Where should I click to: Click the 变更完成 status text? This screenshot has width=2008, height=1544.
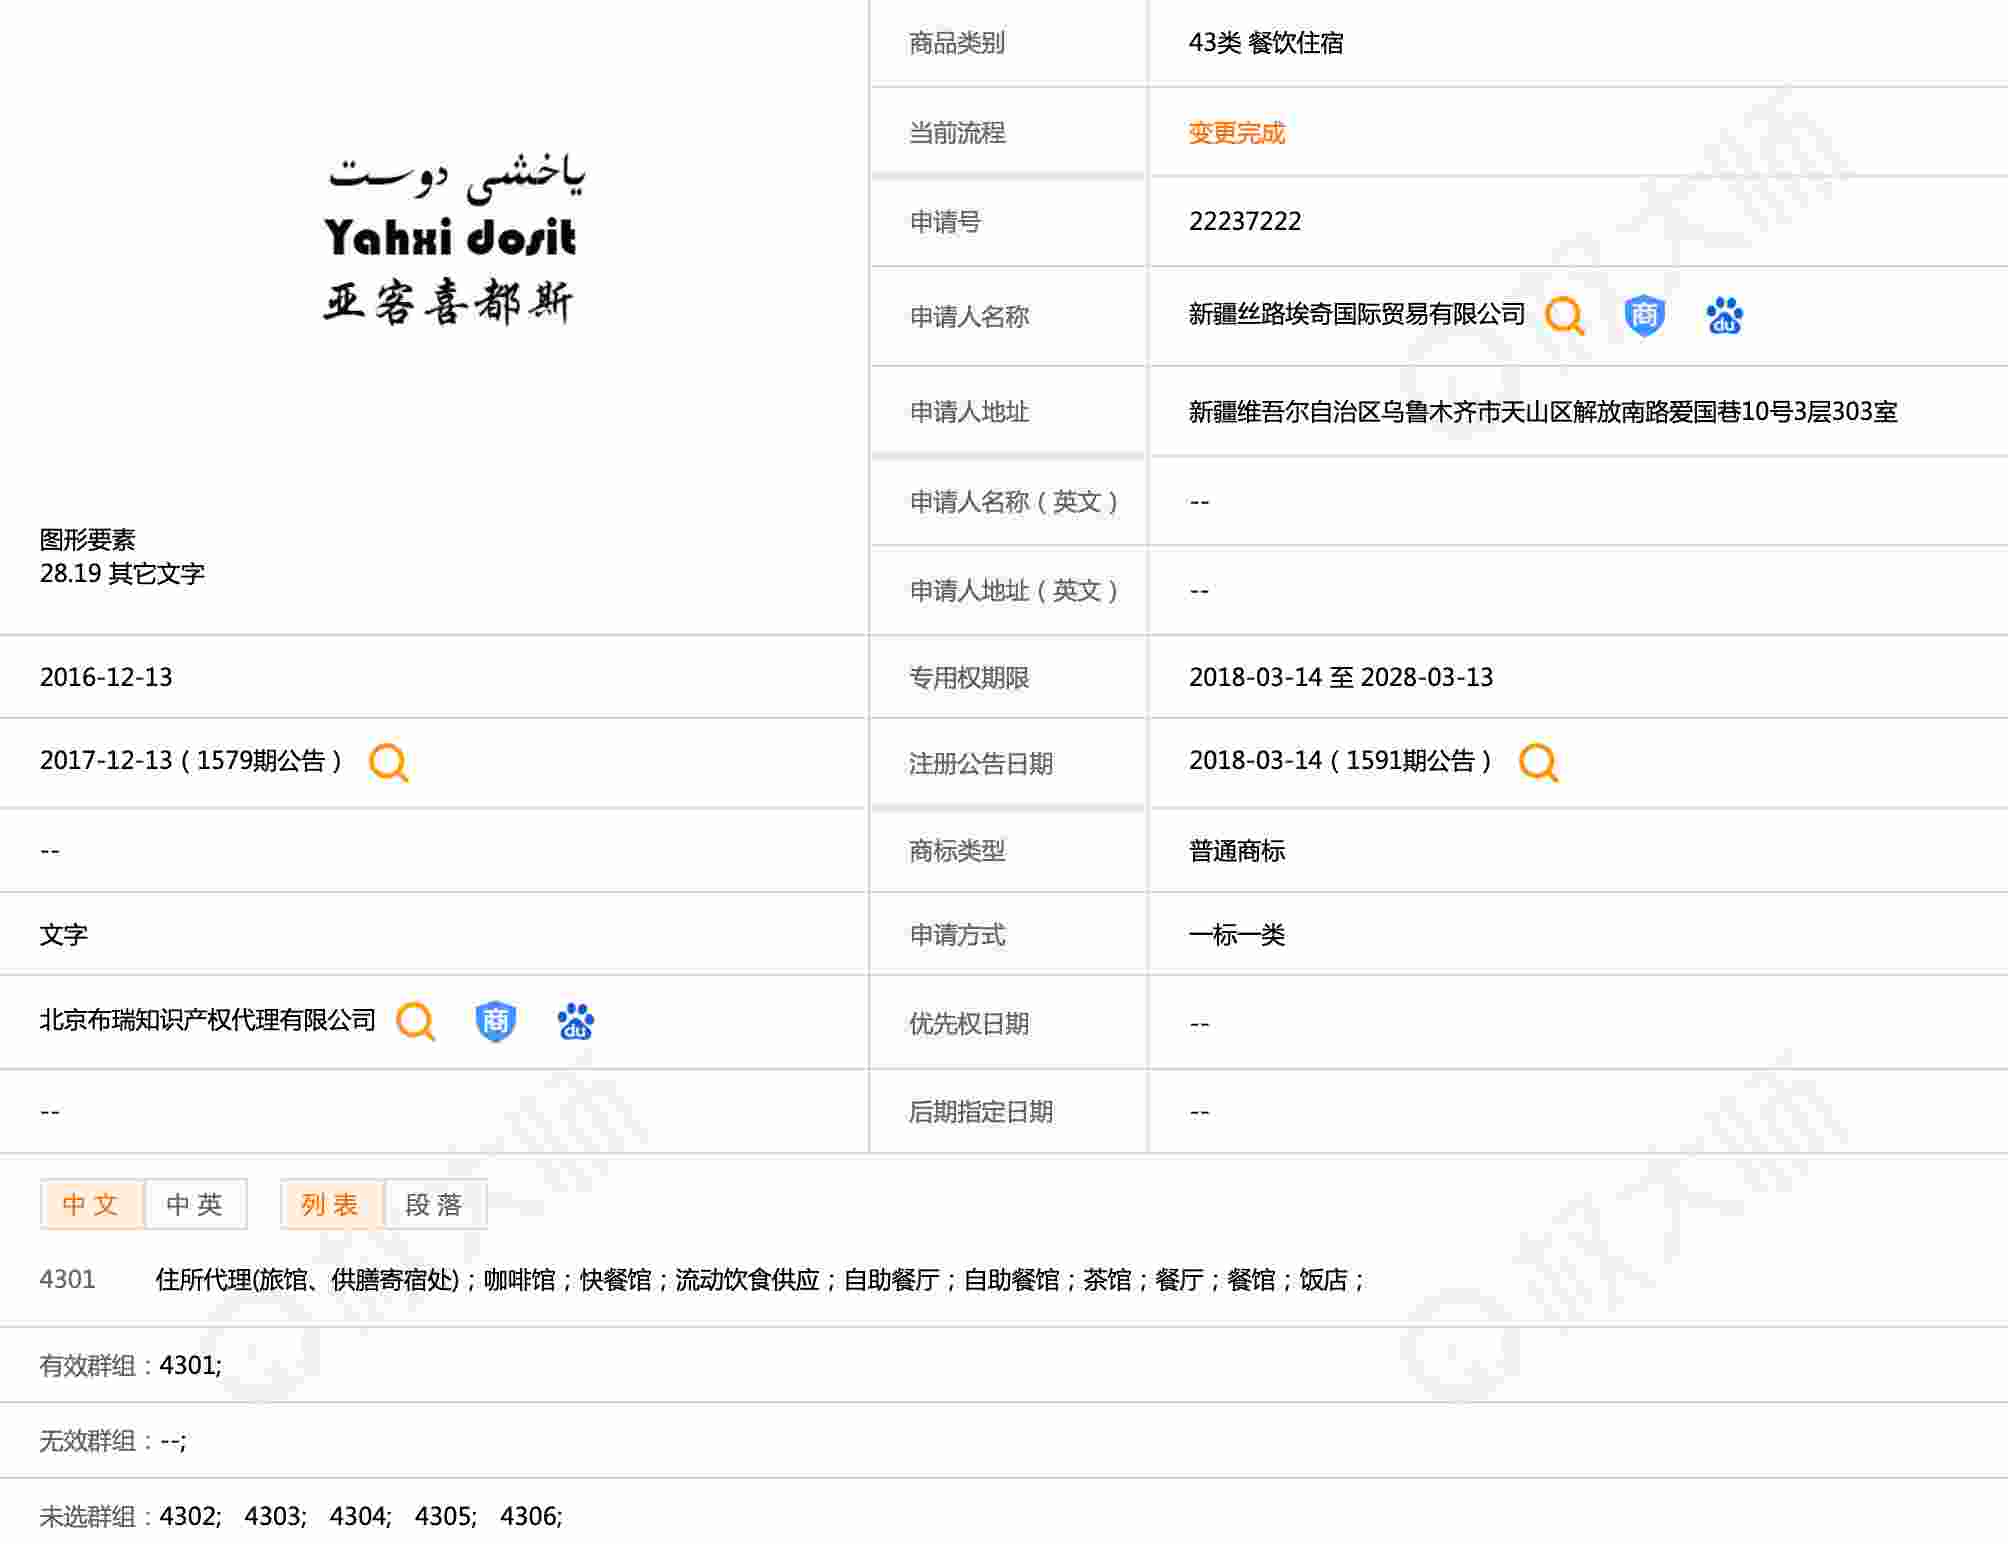(1236, 133)
